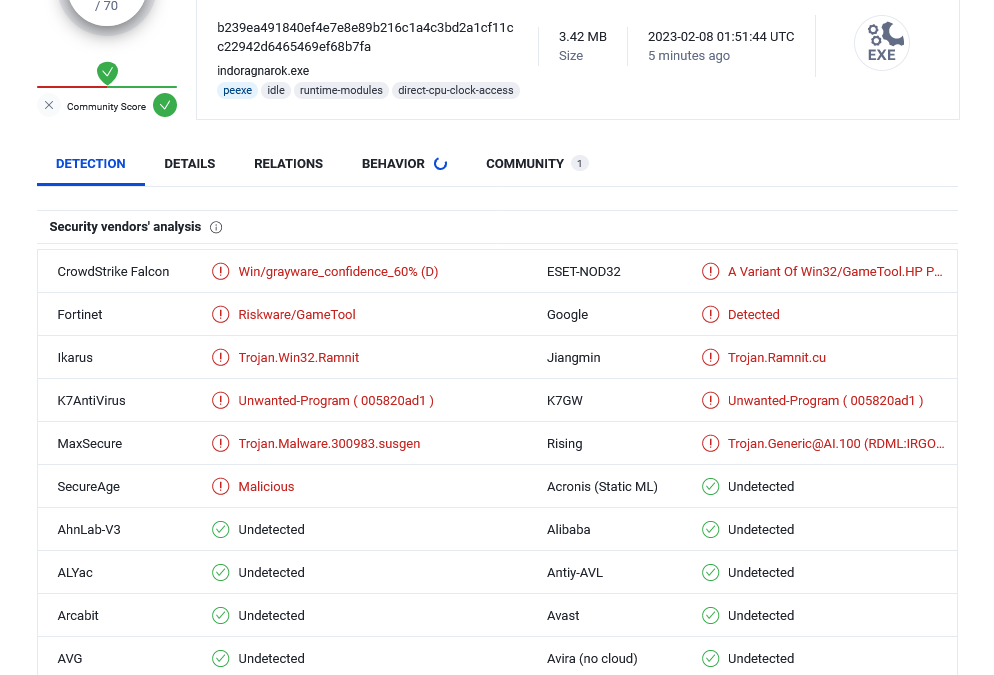Click the Trojan.Win32.Ramnit result
The height and width of the screenshot is (675, 994).
tap(299, 358)
